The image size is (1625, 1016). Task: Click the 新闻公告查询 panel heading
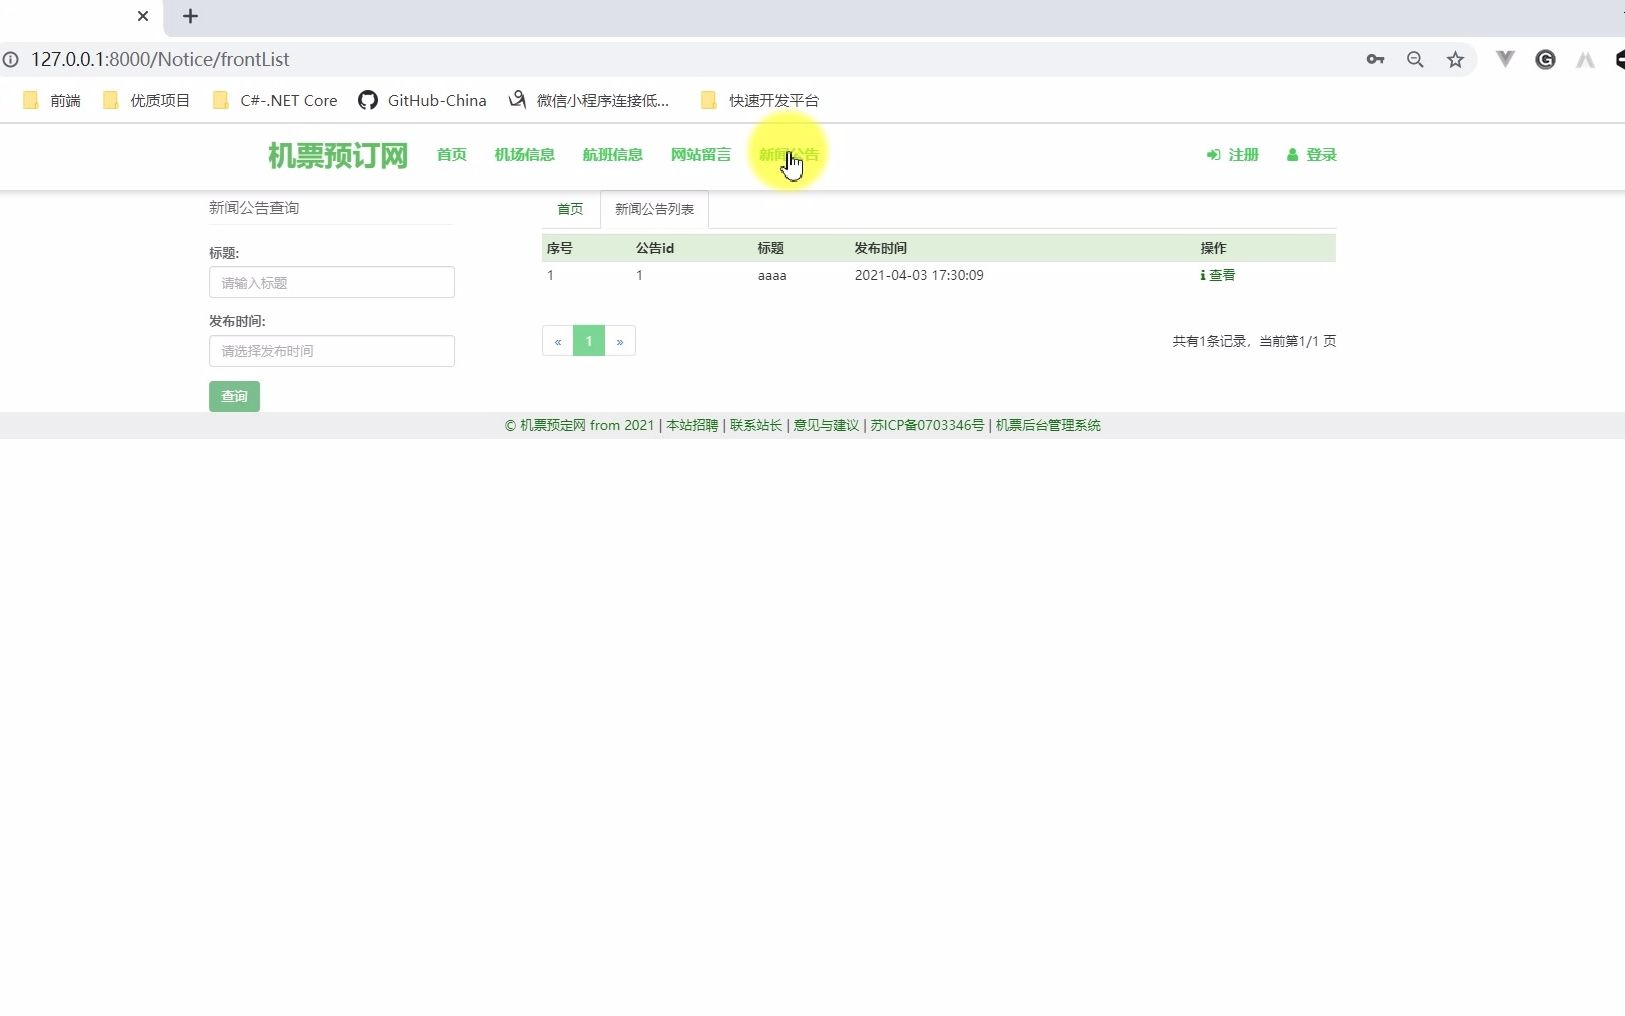[x=254, y=208]
